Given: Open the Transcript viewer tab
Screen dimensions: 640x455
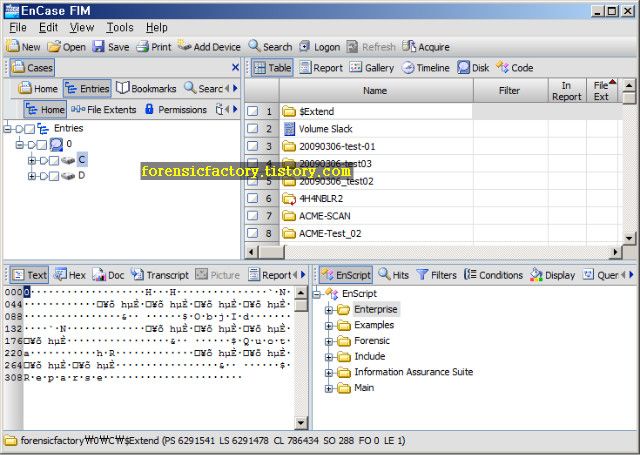Looking at the screenshot, I should [x=160, y=275].
